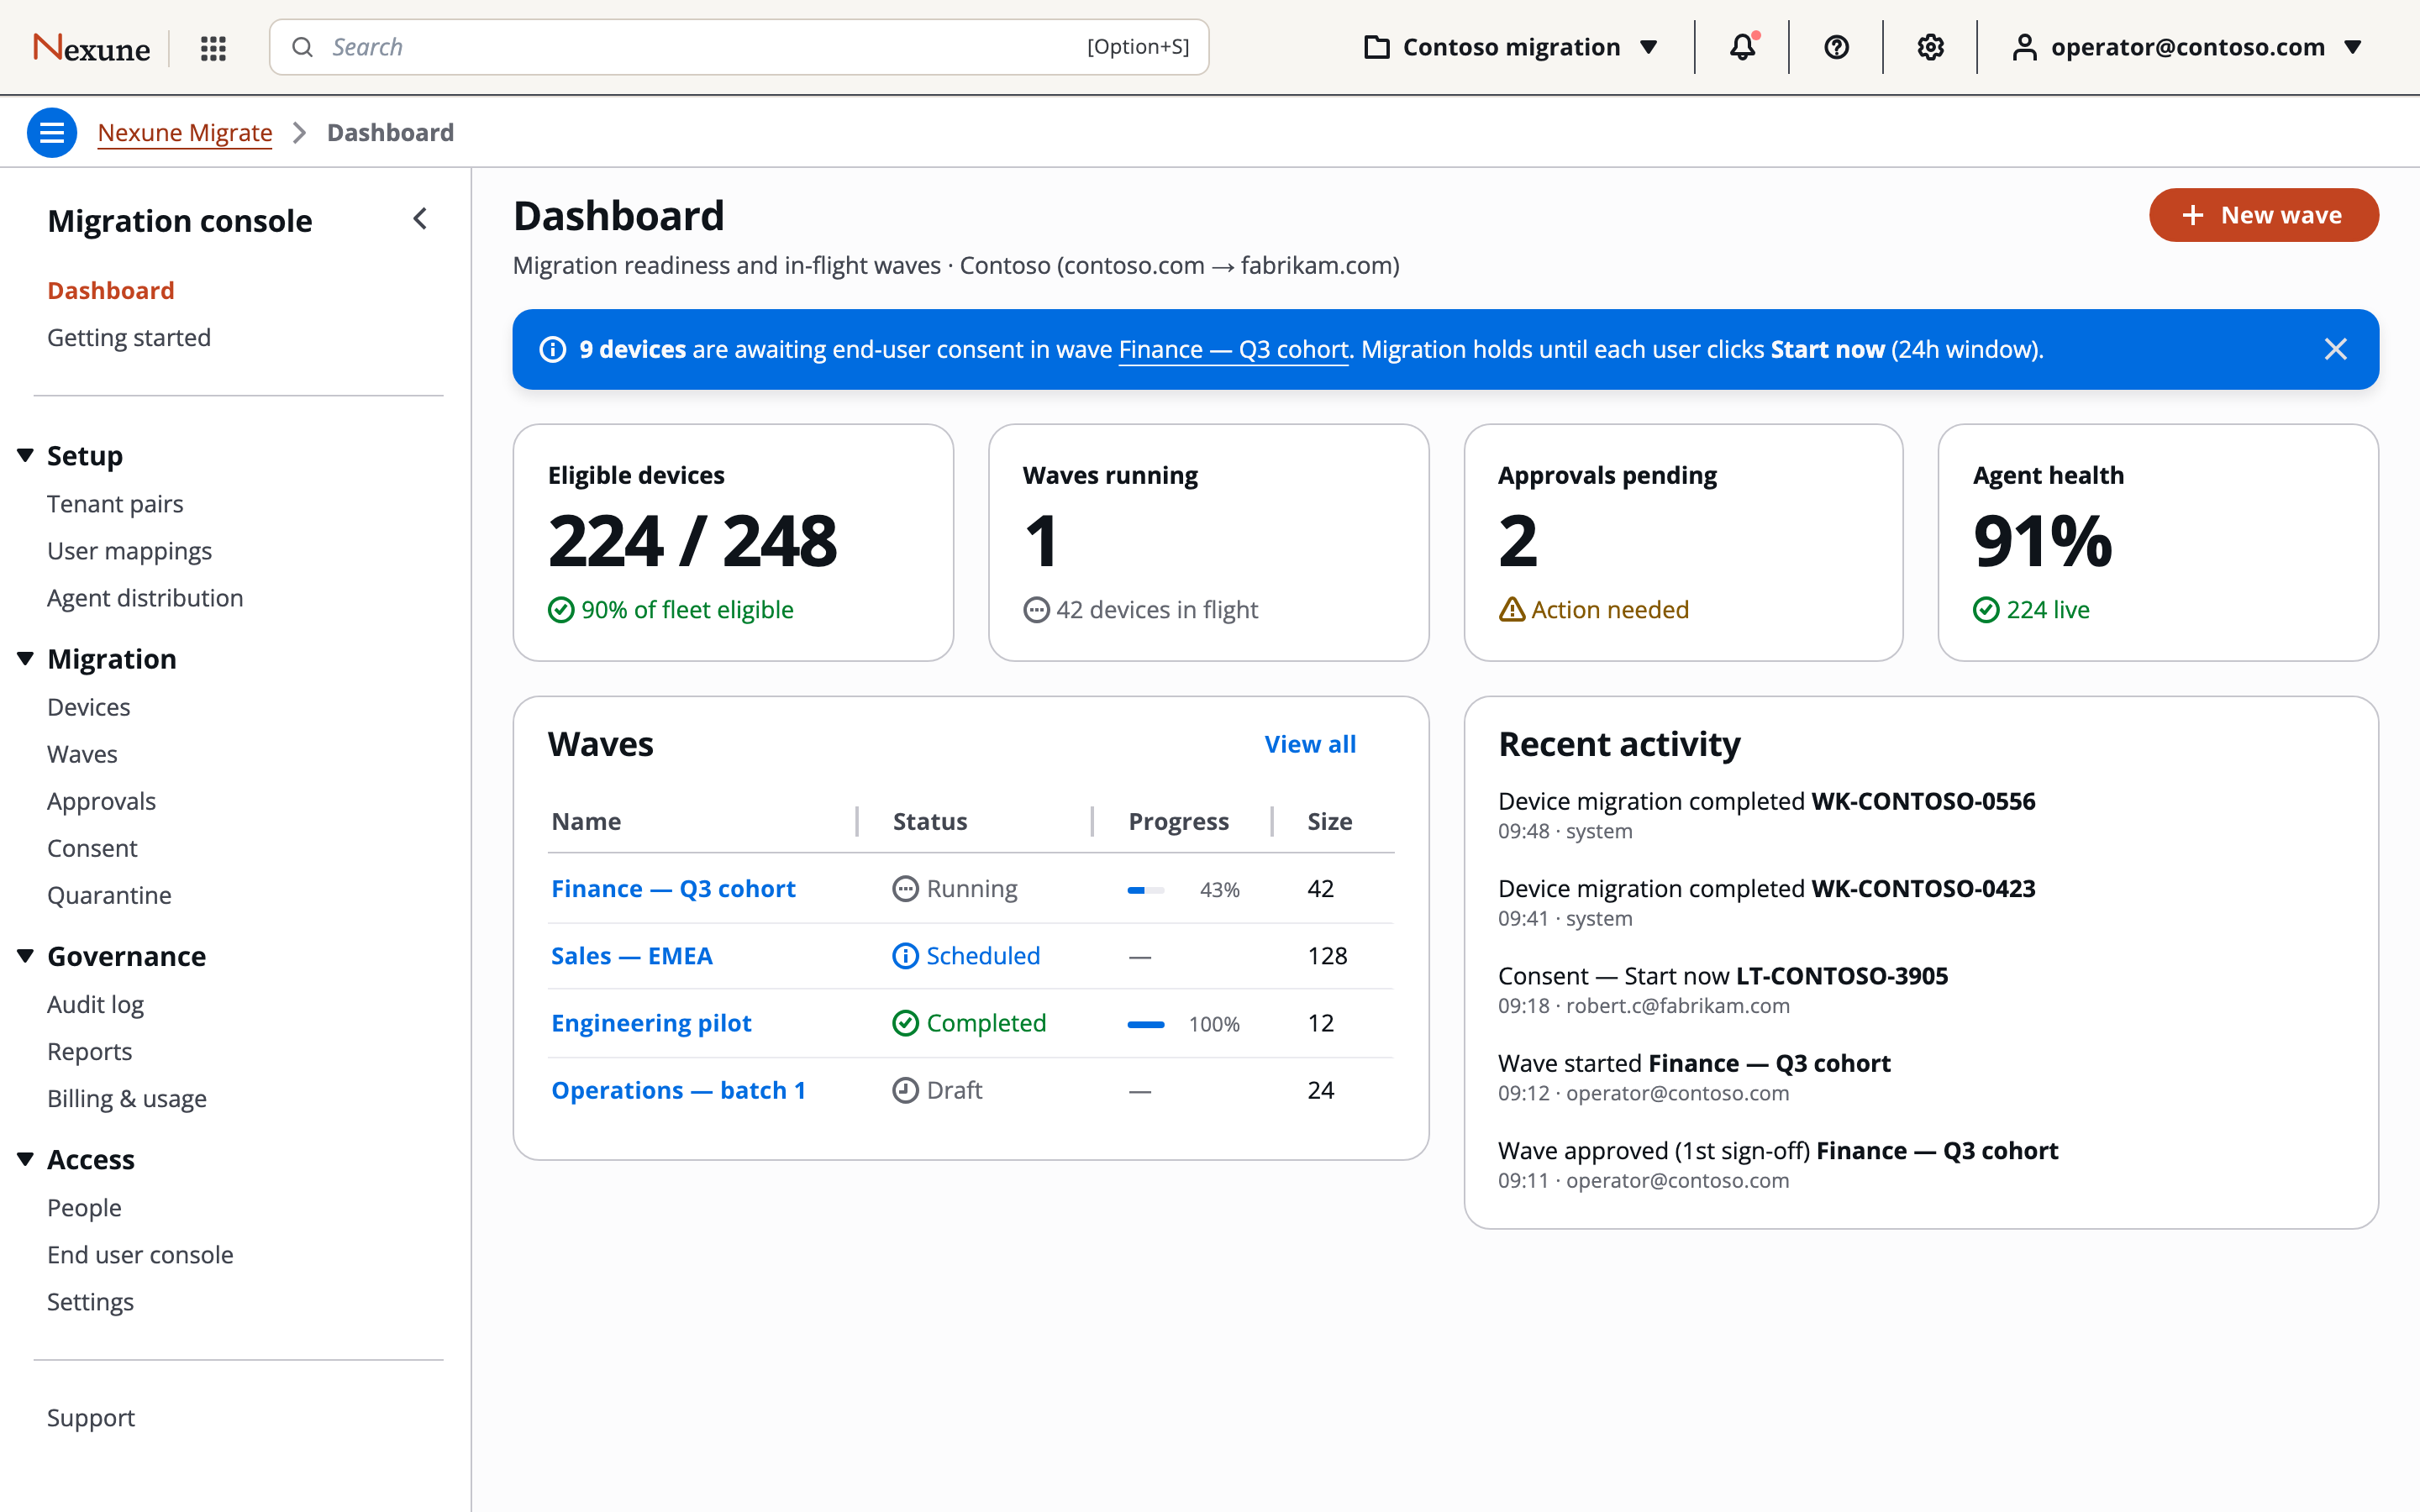The image size is (2420, 1512).
Task: Click the icon beside 42 devices in flight
Action: 1036,609
